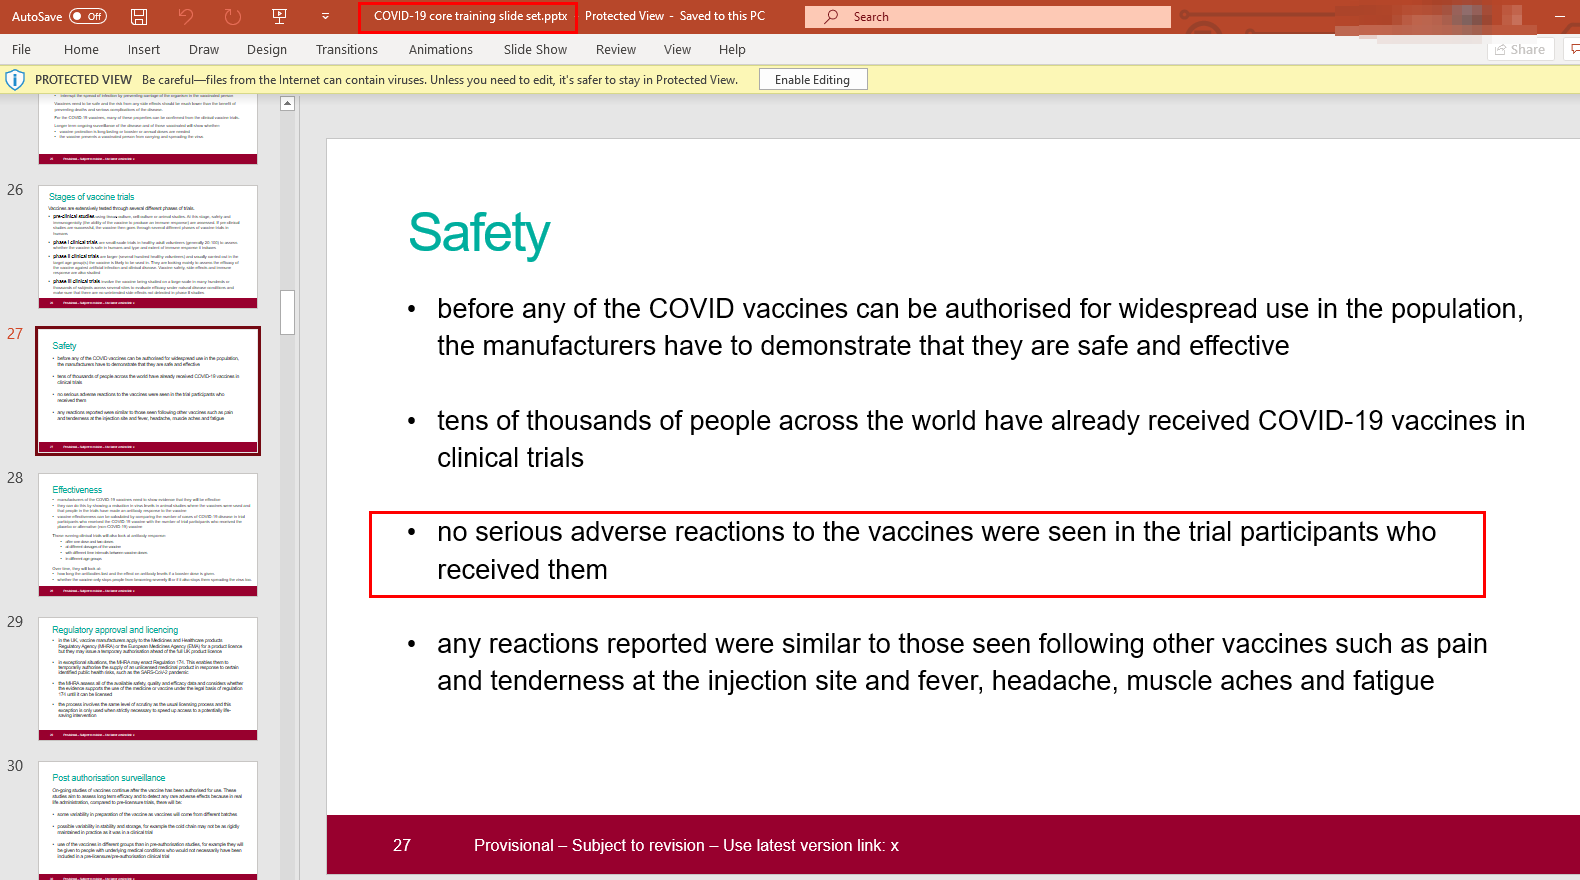The height and width of the screenshot is (880, 1580).
Task: Toggle the AutoSave switch
Action: (88, 16)
